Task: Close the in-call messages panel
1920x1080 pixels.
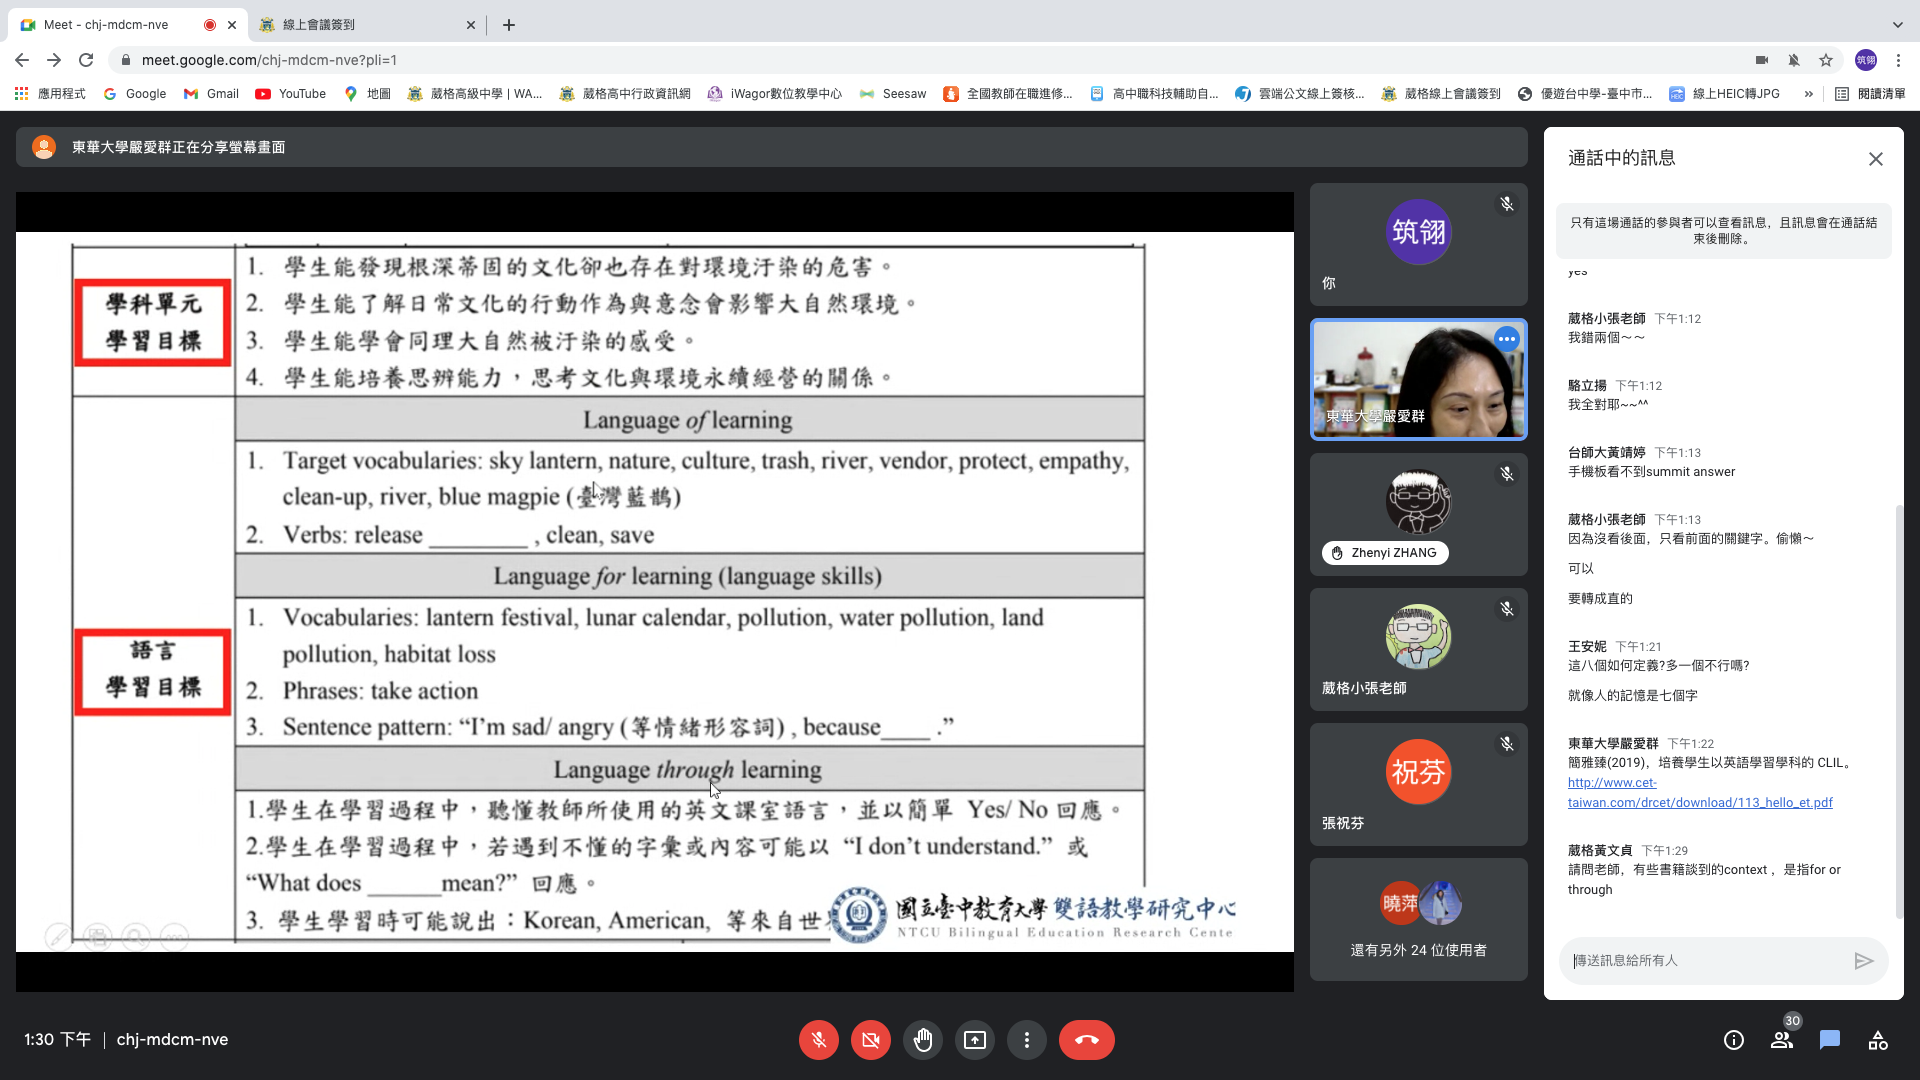Action: click(x=1875, y=159)
